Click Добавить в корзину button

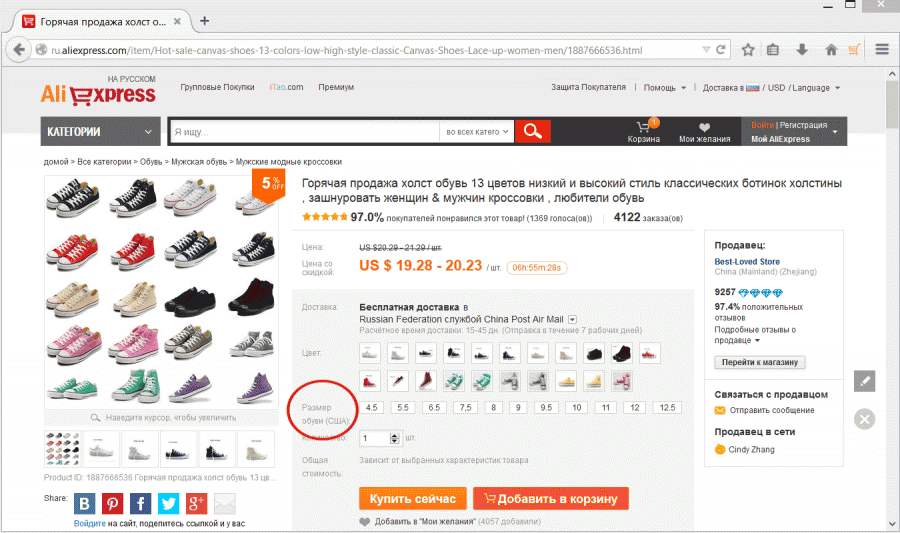tap(551, 499)
